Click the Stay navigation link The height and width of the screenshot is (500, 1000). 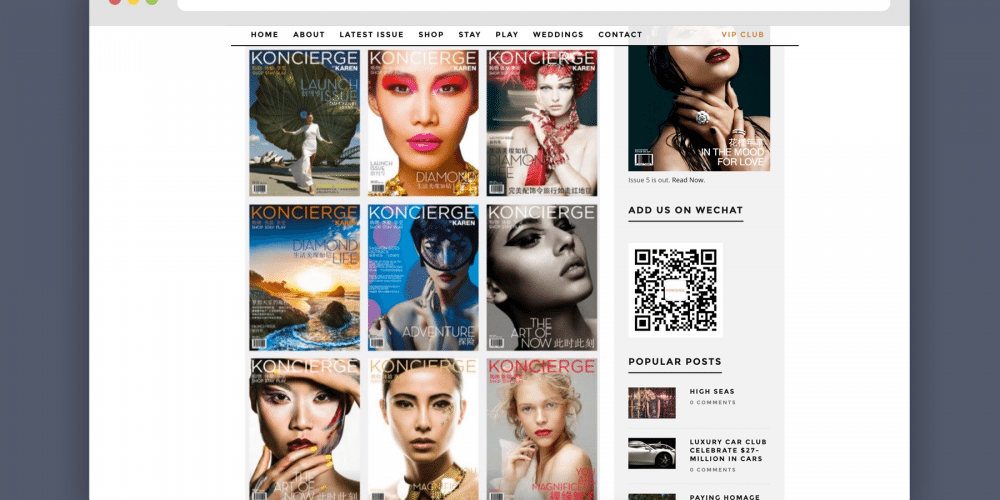[x=469, y=35]
